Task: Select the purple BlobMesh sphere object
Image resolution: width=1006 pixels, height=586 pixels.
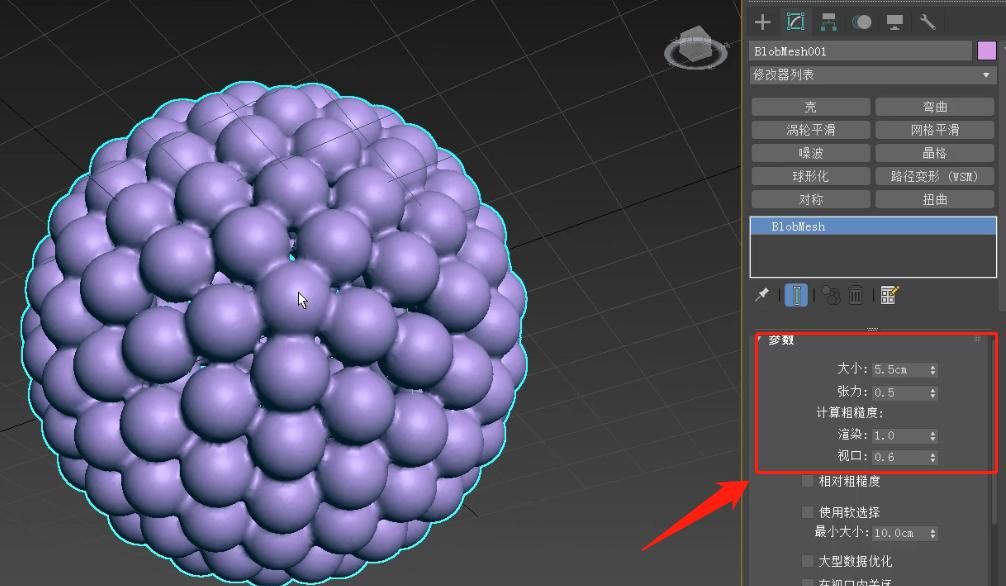Action: [x=276, y=334]
